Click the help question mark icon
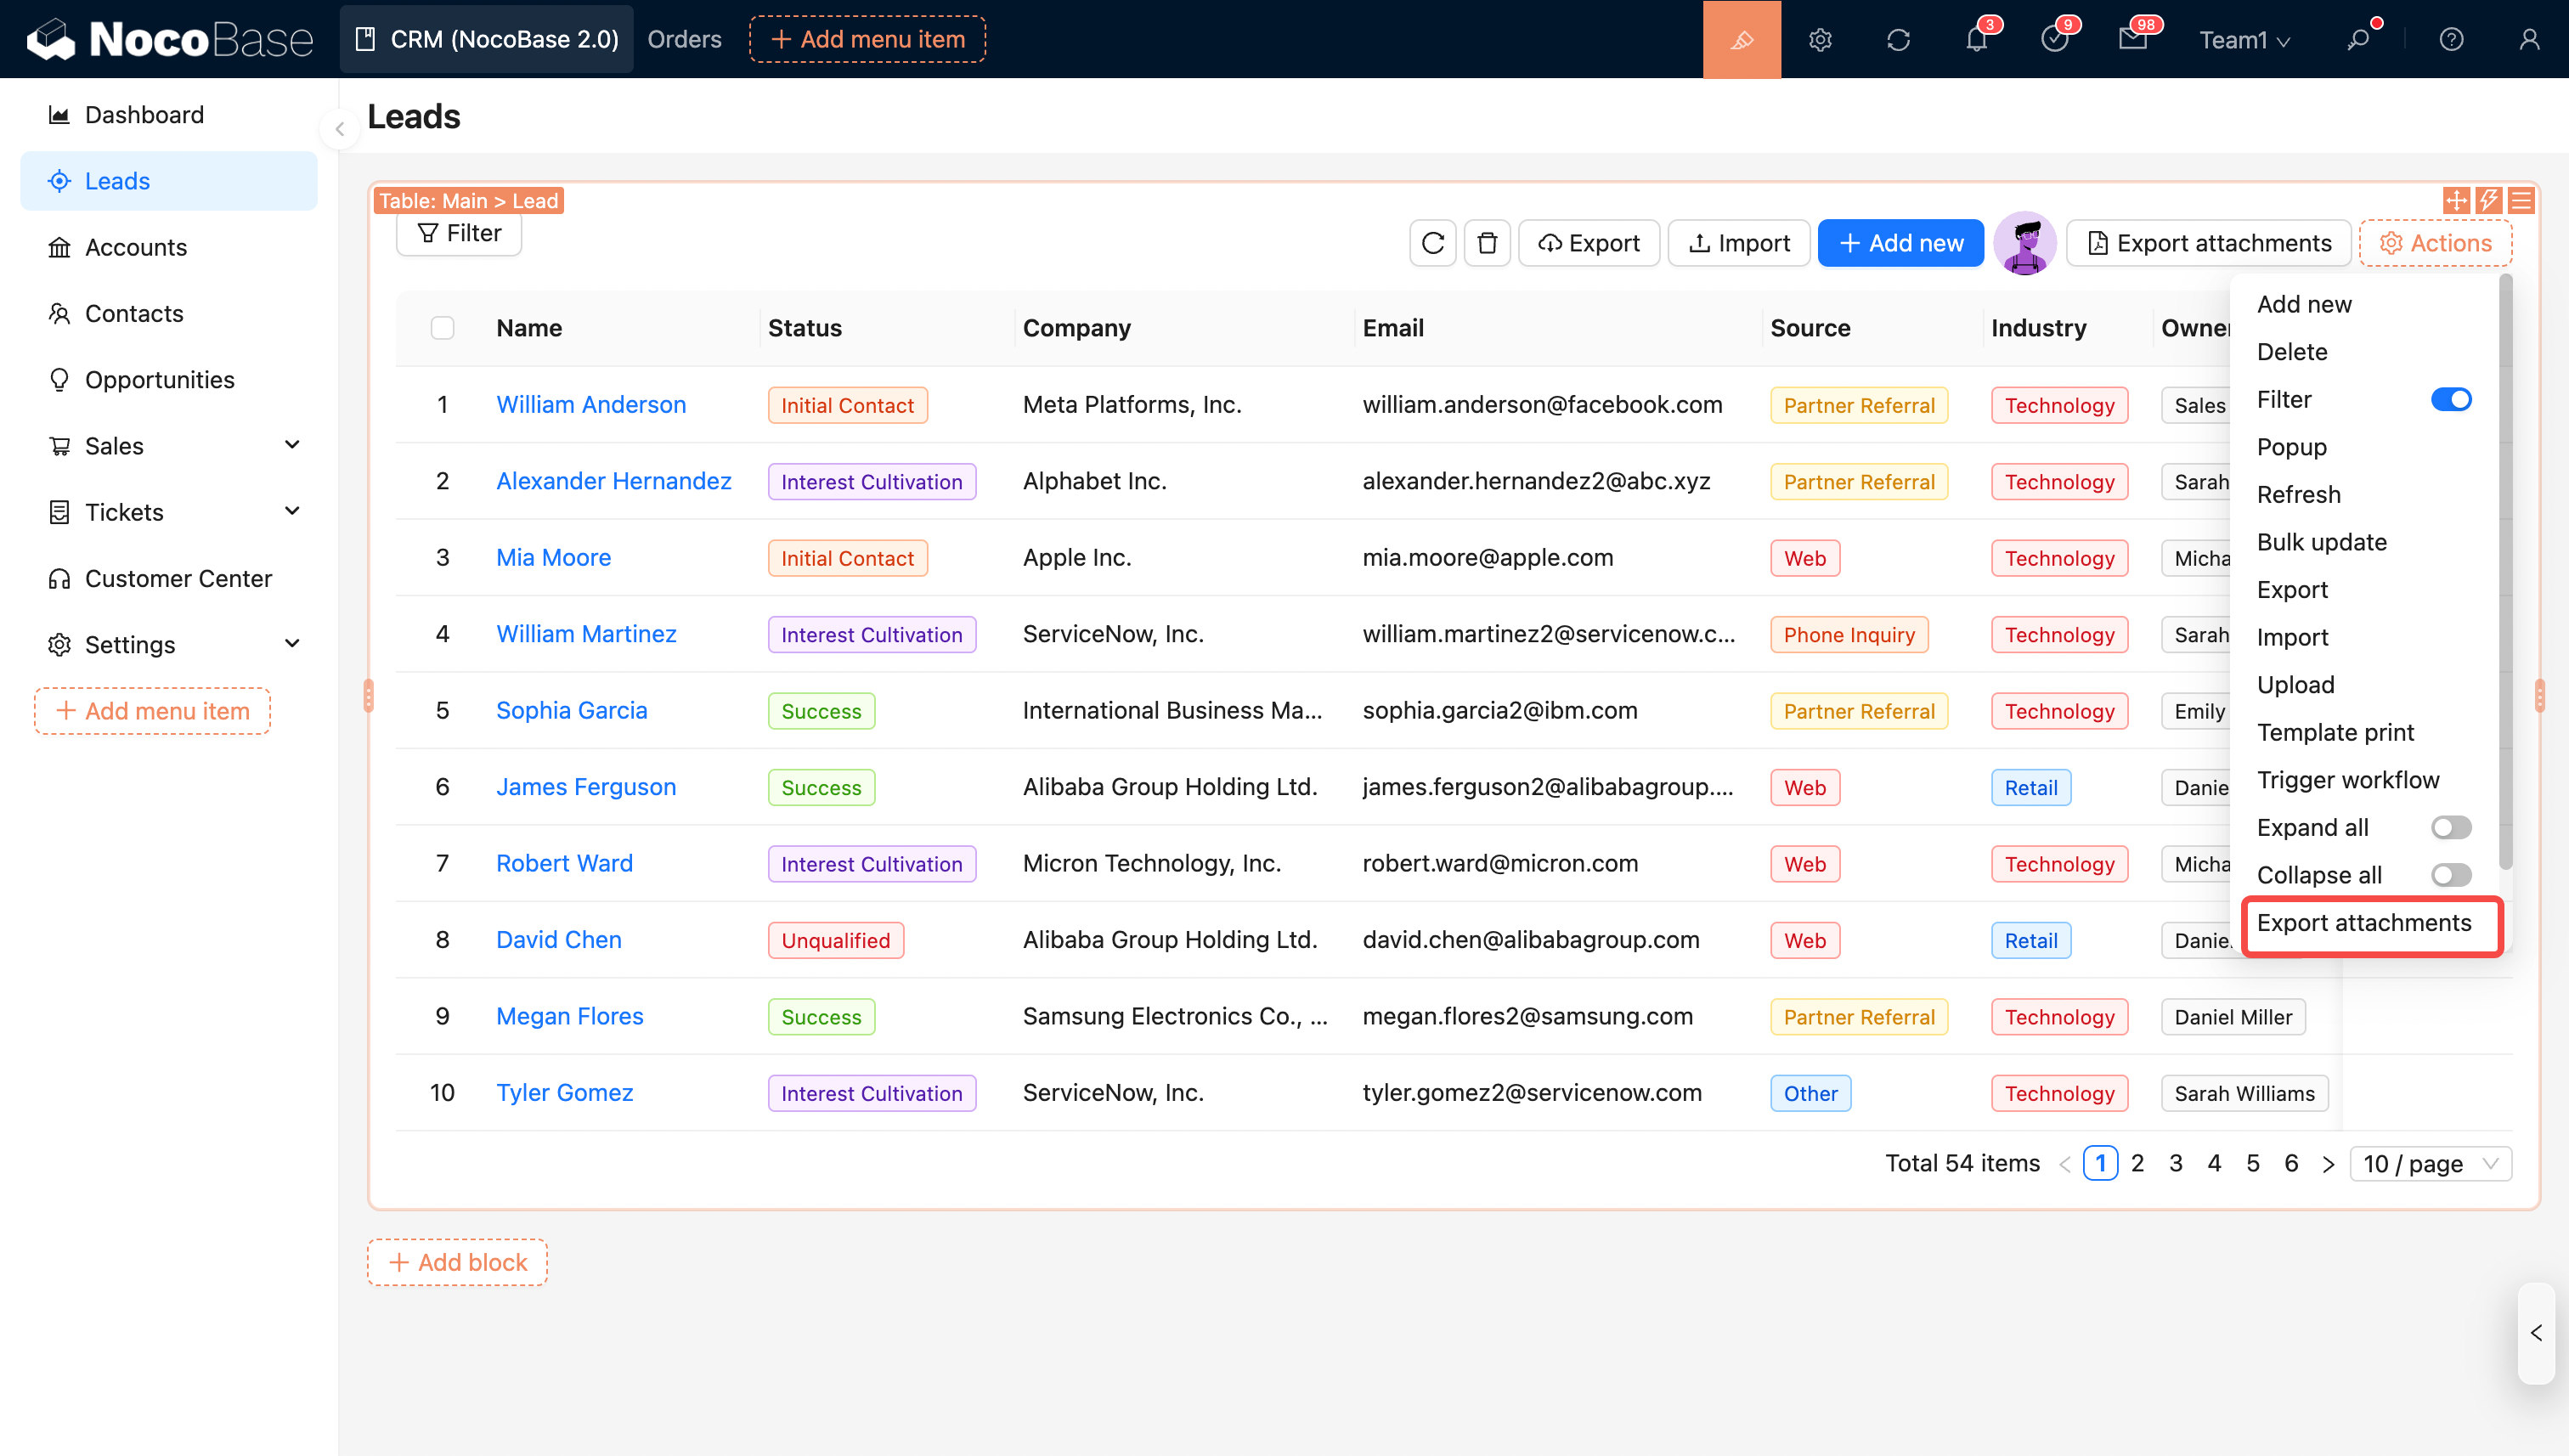 pyautogui.click(x=2450, y=39)
